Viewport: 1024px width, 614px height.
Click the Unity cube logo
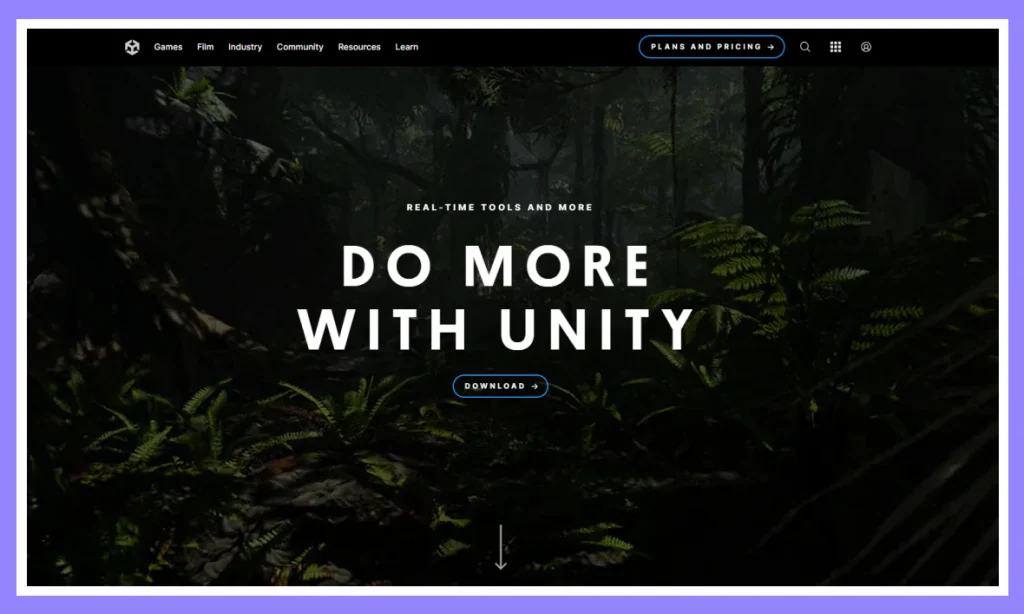132,47
